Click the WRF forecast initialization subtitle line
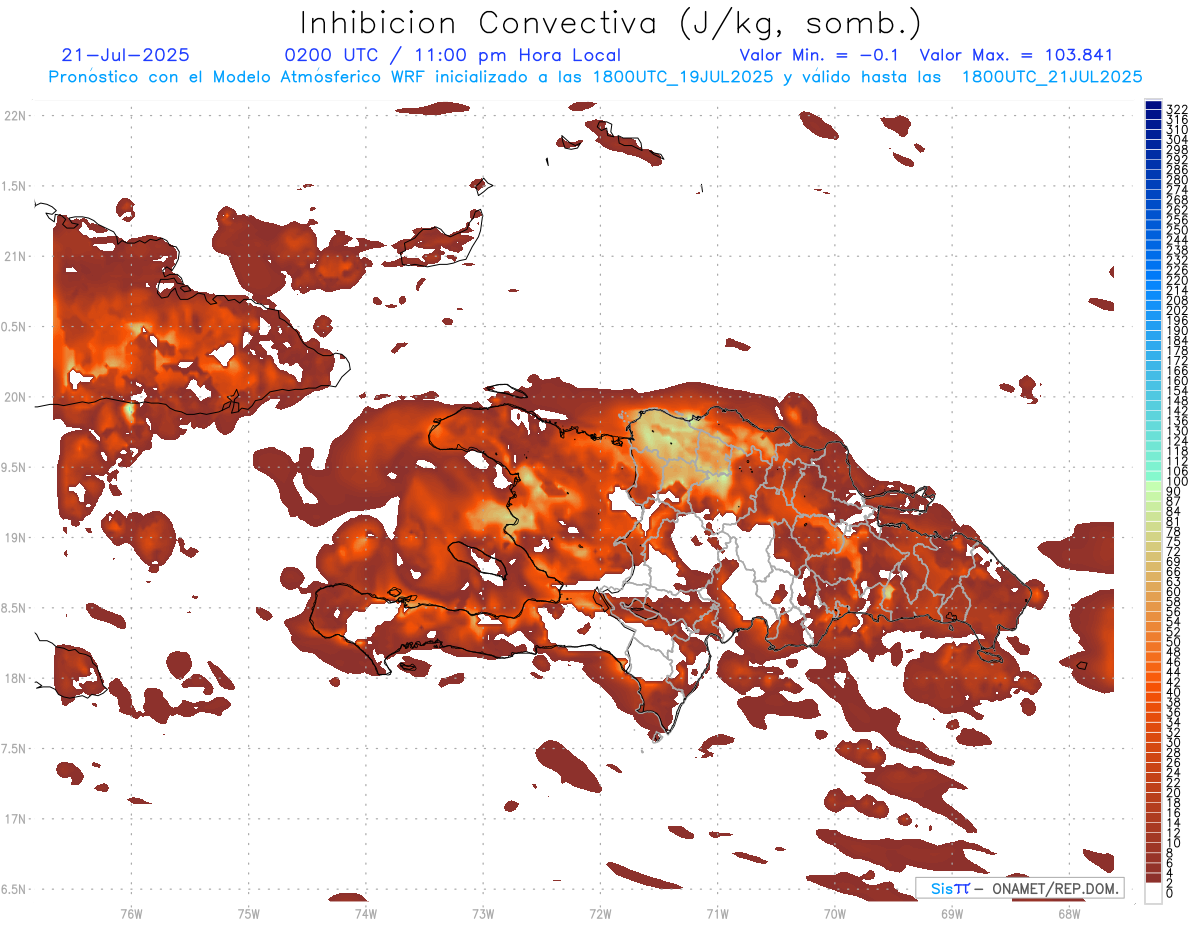 595,77
